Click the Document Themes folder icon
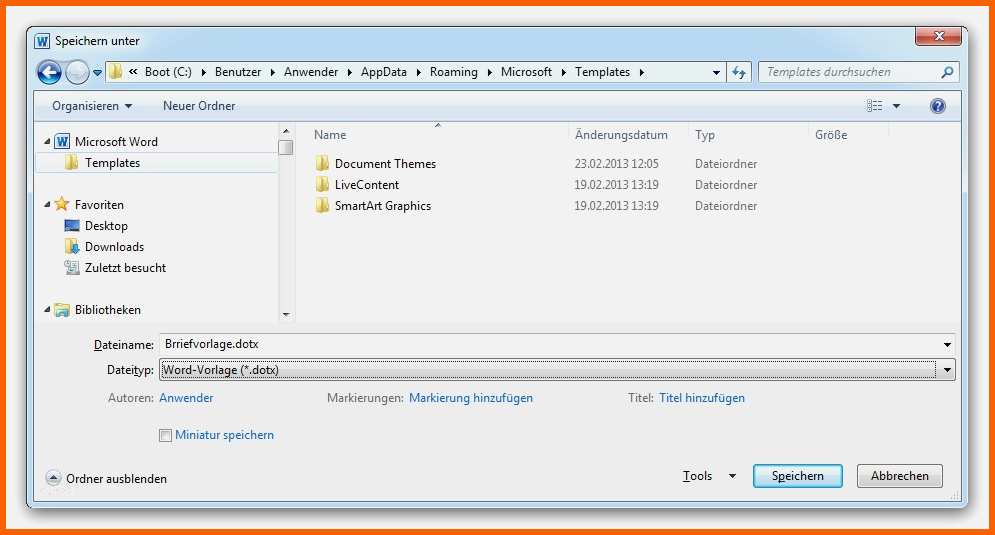Image resolution: width=995 pixels, height=535 pixels. (x=322, y=164)
